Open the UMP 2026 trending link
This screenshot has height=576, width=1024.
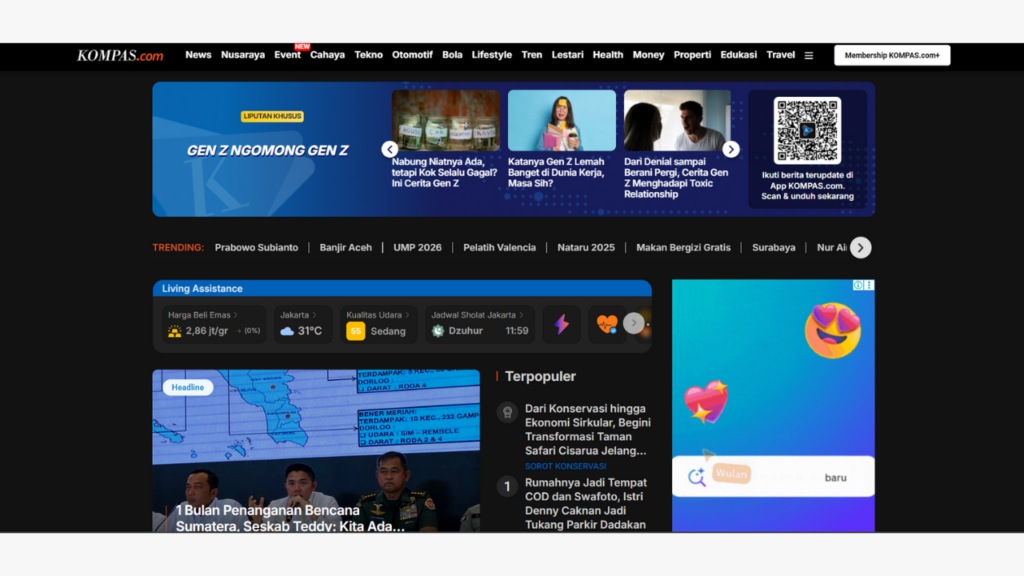pos(416,247)
